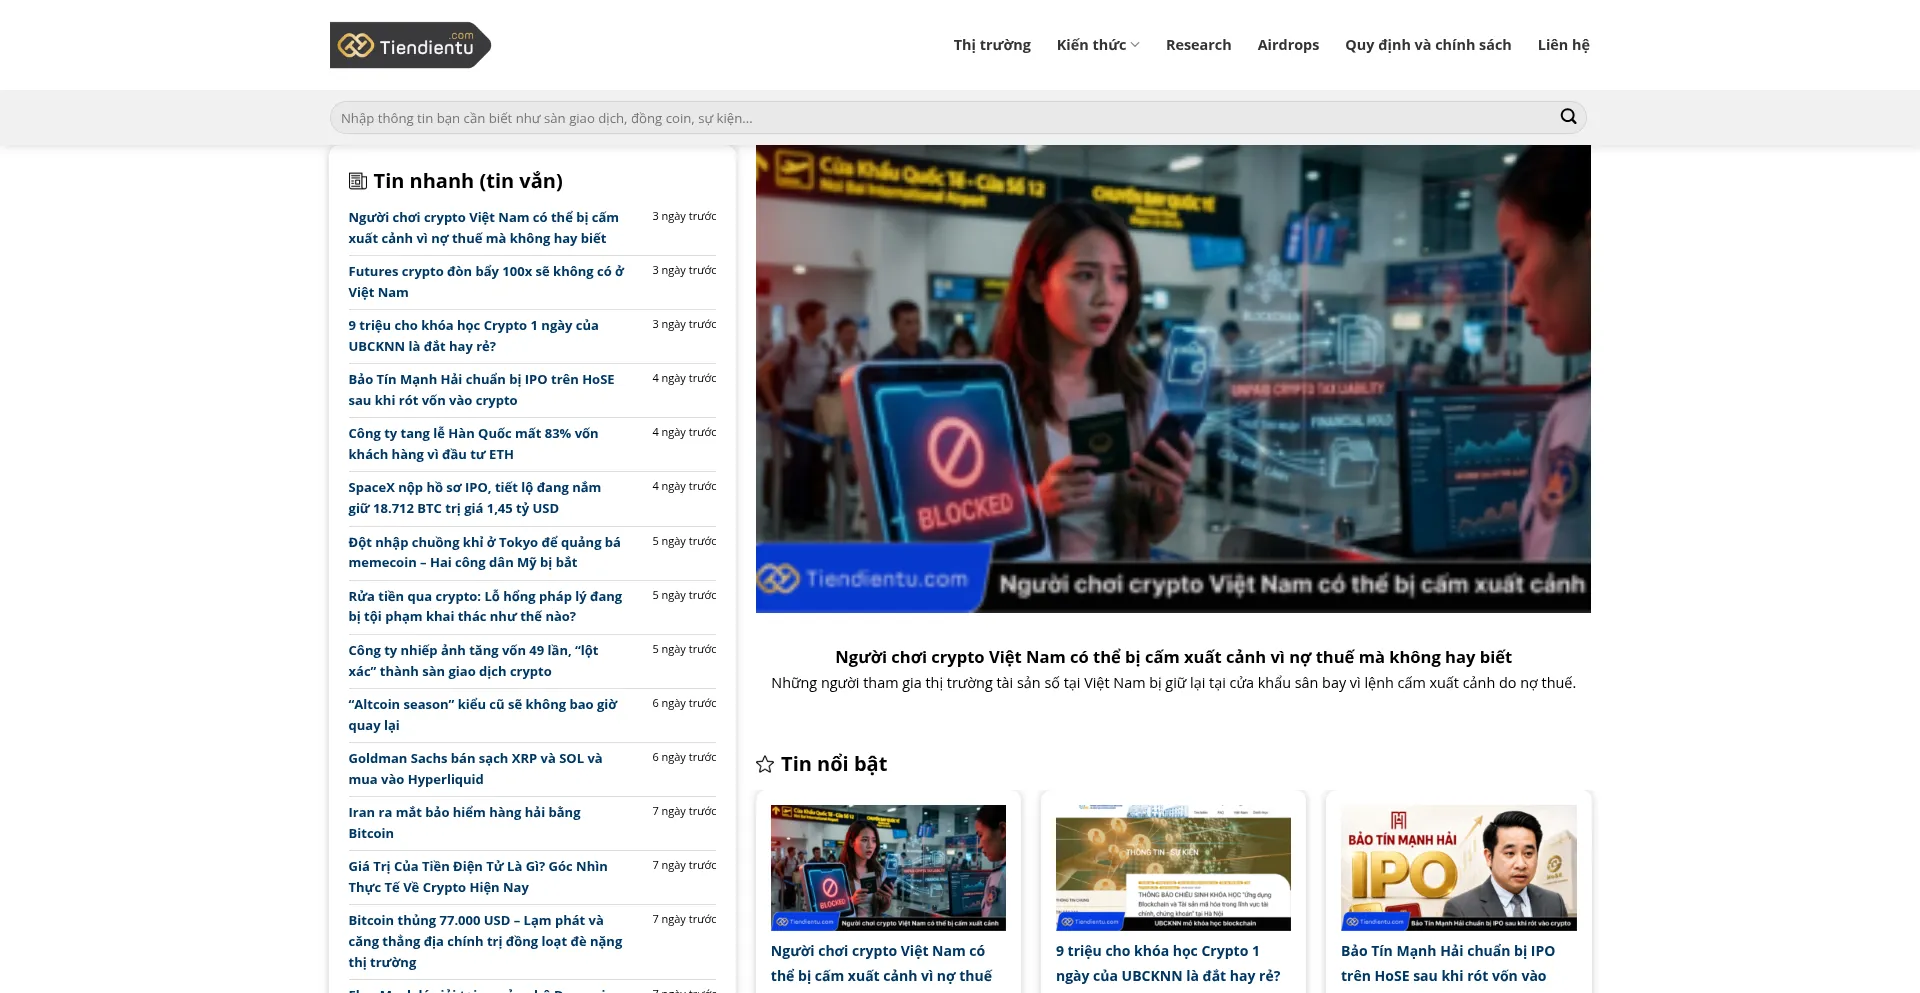Open 'Iran ra mắt bảo hiểm hàng hải' news

464,823
